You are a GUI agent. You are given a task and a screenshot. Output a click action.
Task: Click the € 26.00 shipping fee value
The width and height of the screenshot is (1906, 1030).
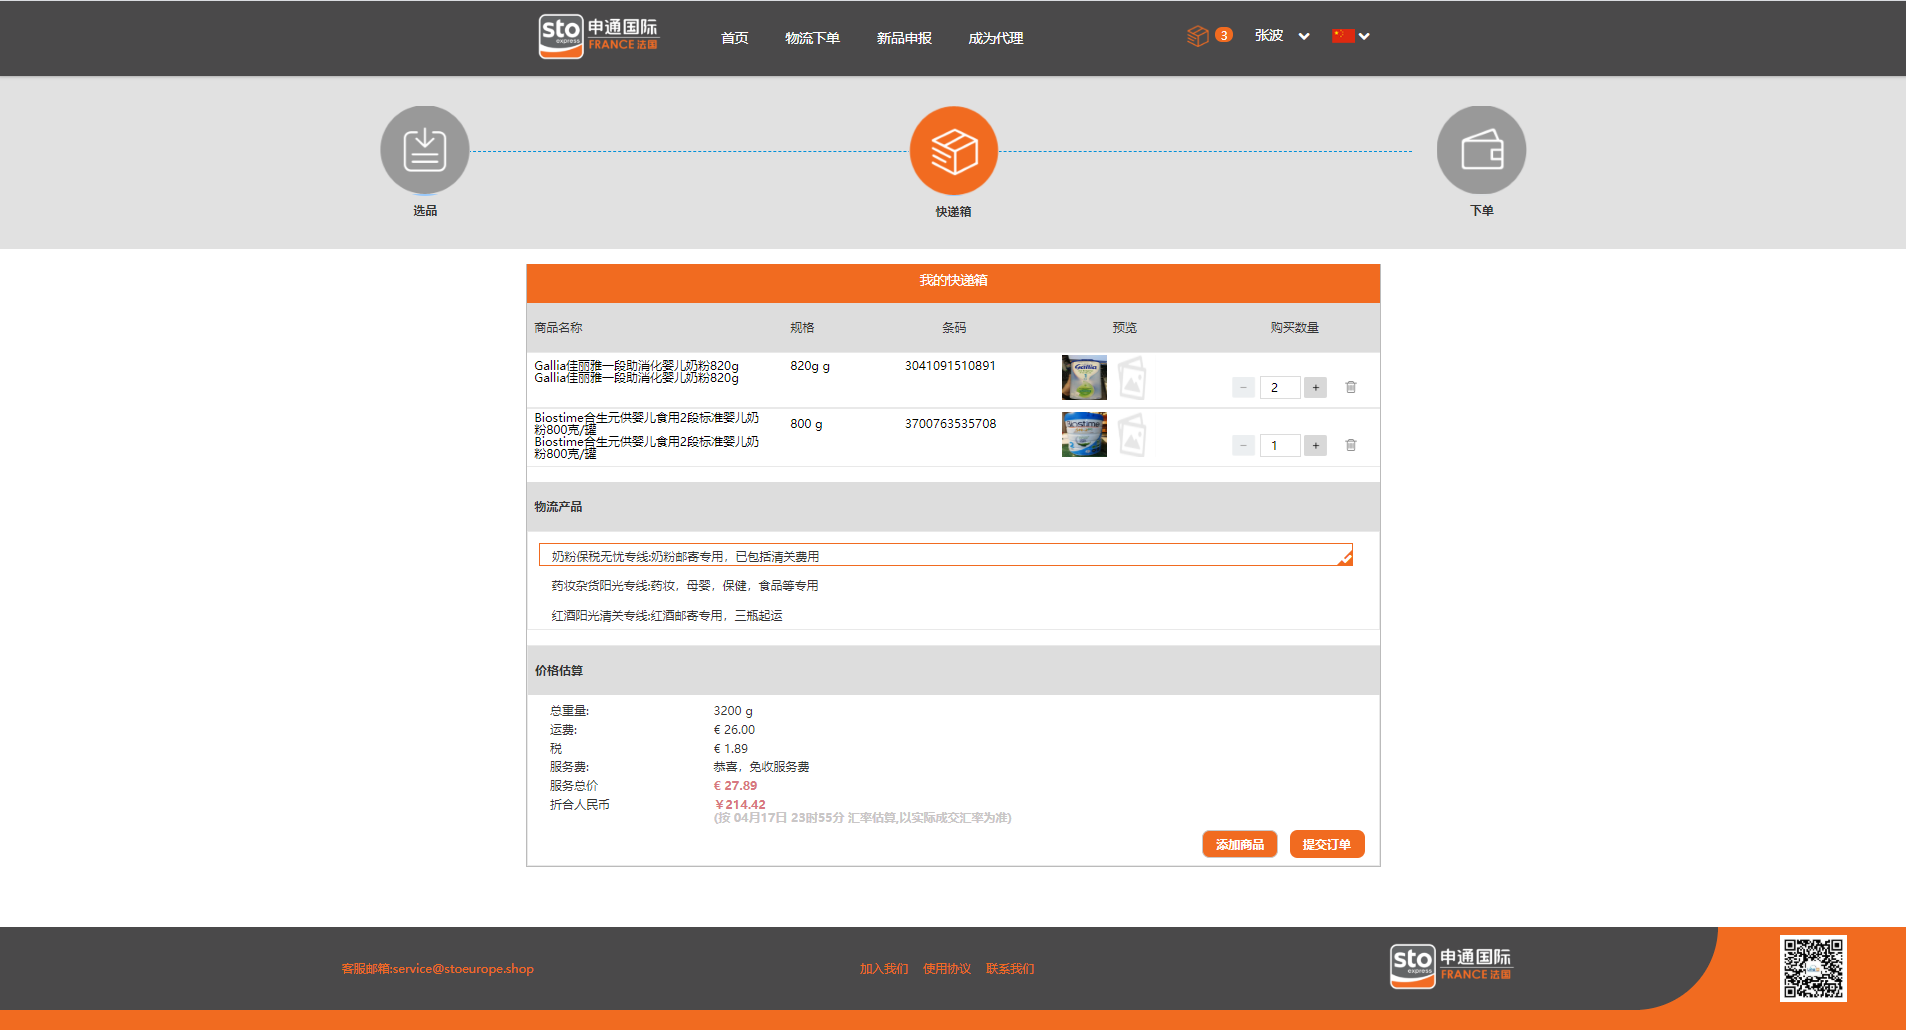click(734, 730)
